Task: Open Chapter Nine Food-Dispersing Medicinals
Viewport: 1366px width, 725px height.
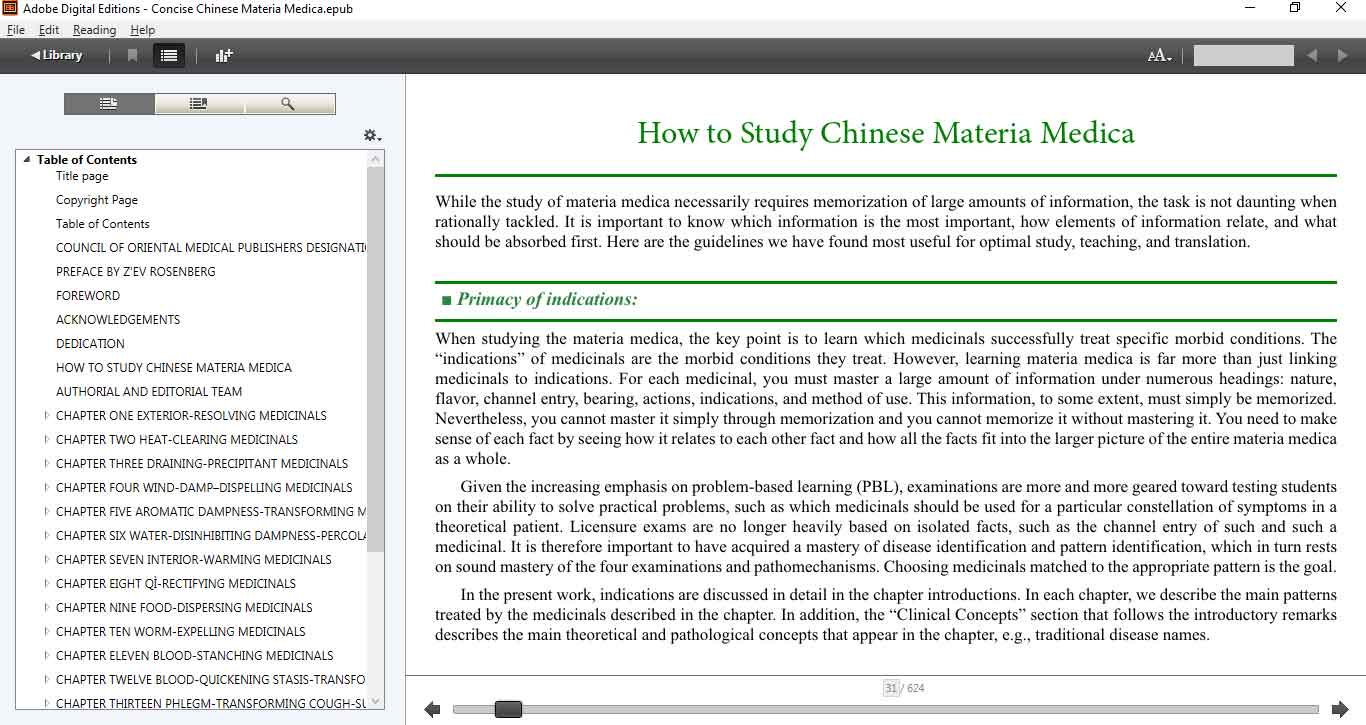Action: click(x=184, y=608)
